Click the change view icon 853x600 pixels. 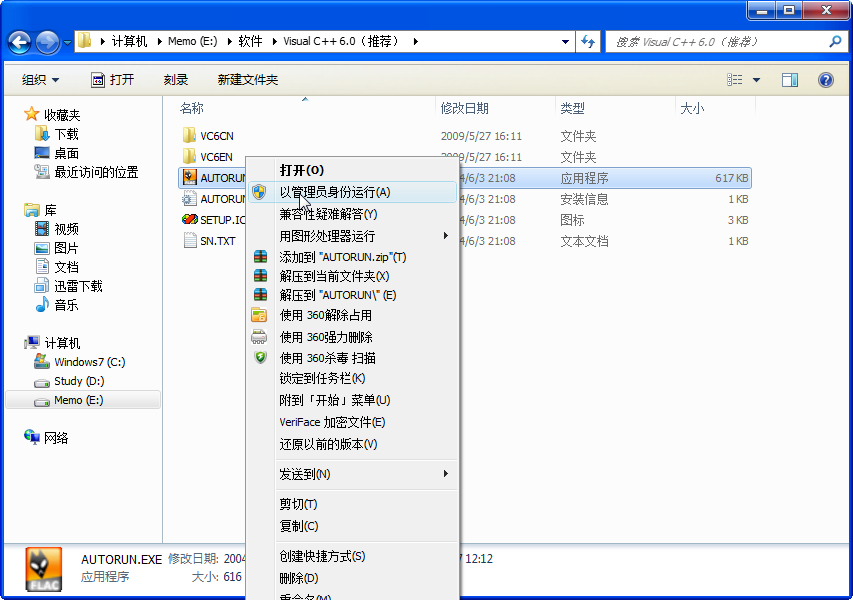click(x=734, y=80)
